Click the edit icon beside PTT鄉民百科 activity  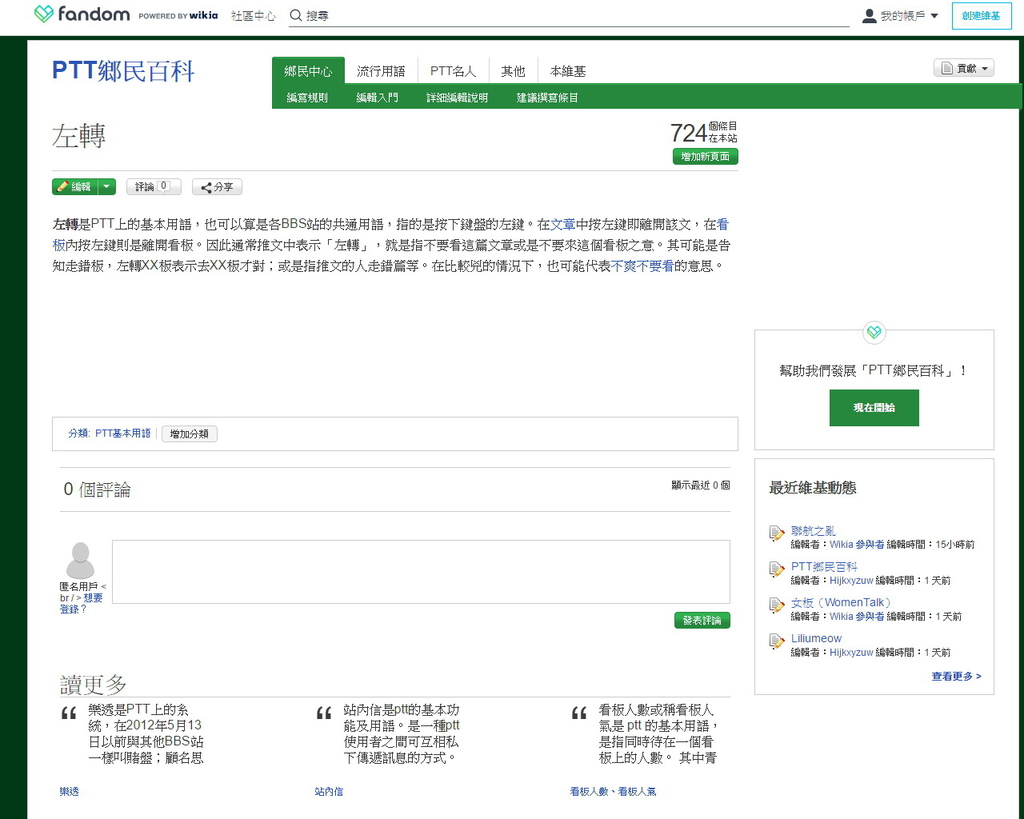776,569
